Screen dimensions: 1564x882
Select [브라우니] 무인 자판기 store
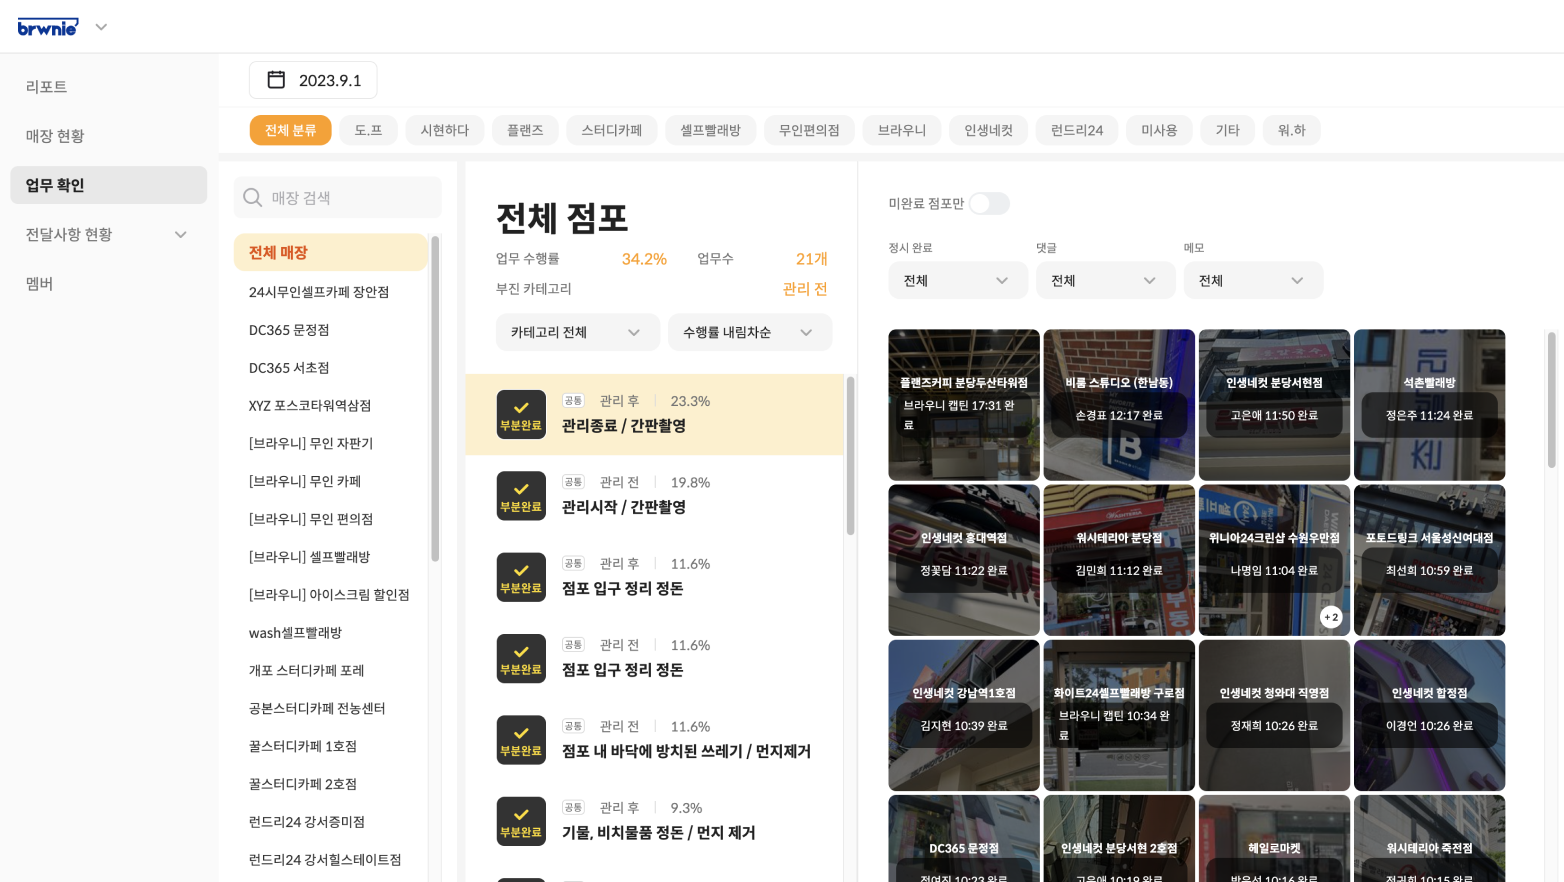click(311, 443)
